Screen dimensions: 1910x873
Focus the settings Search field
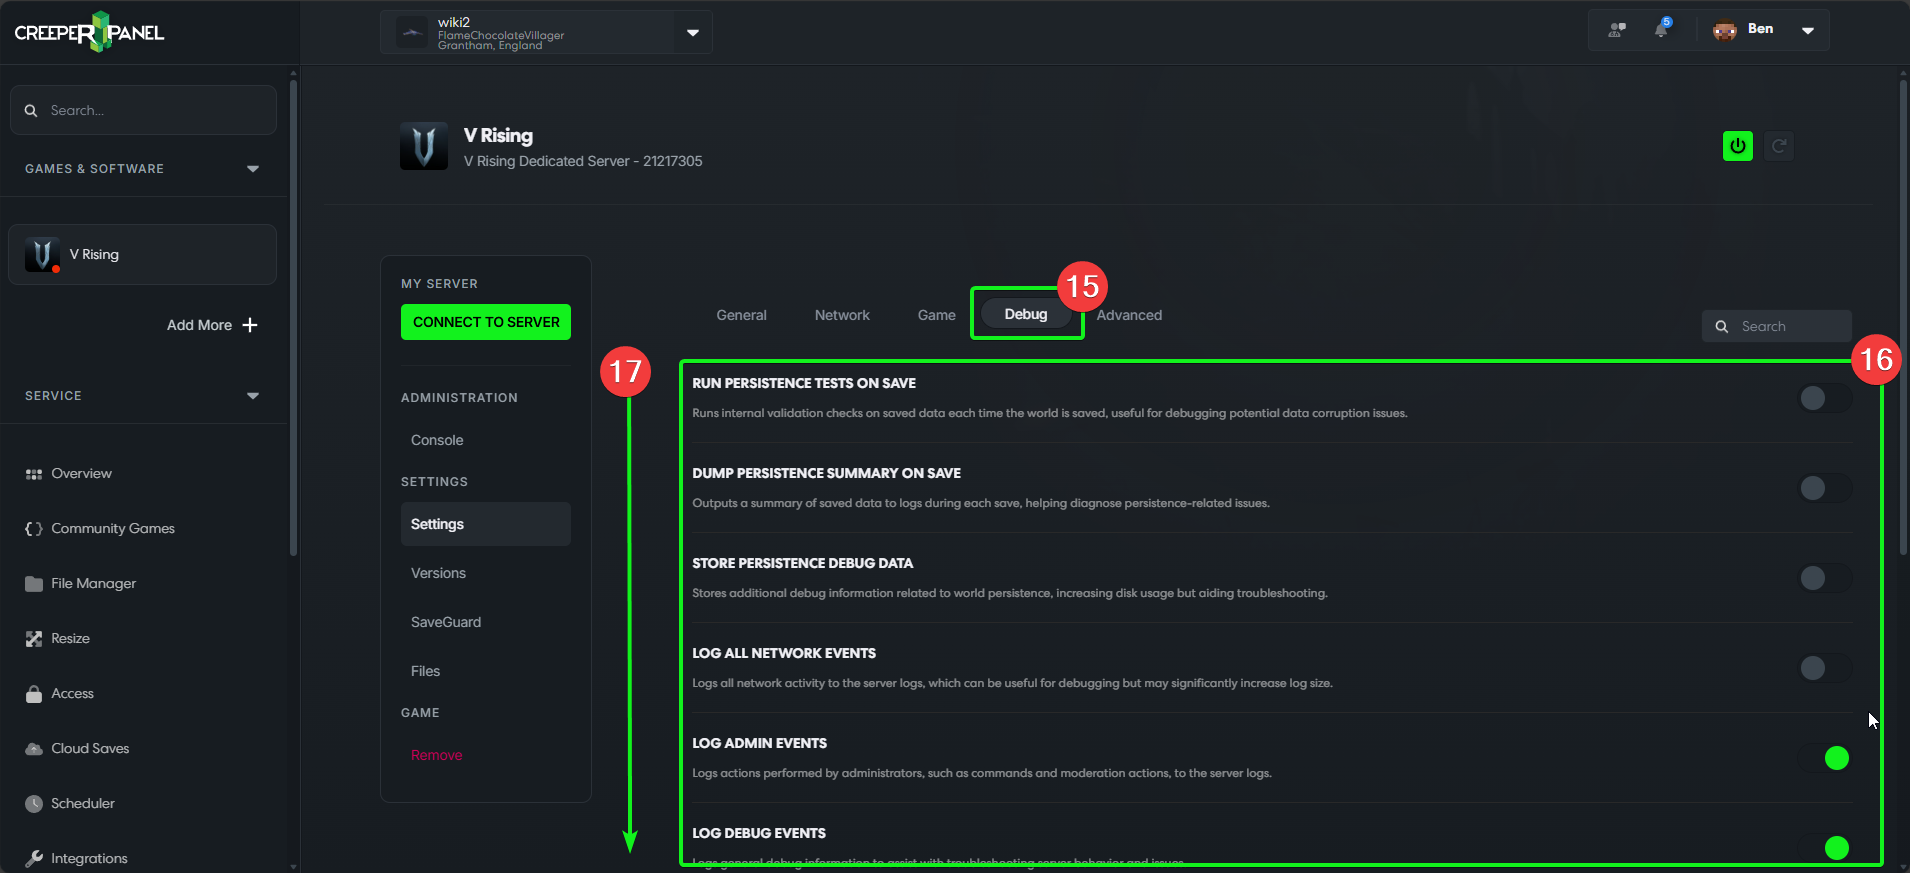1777,327
